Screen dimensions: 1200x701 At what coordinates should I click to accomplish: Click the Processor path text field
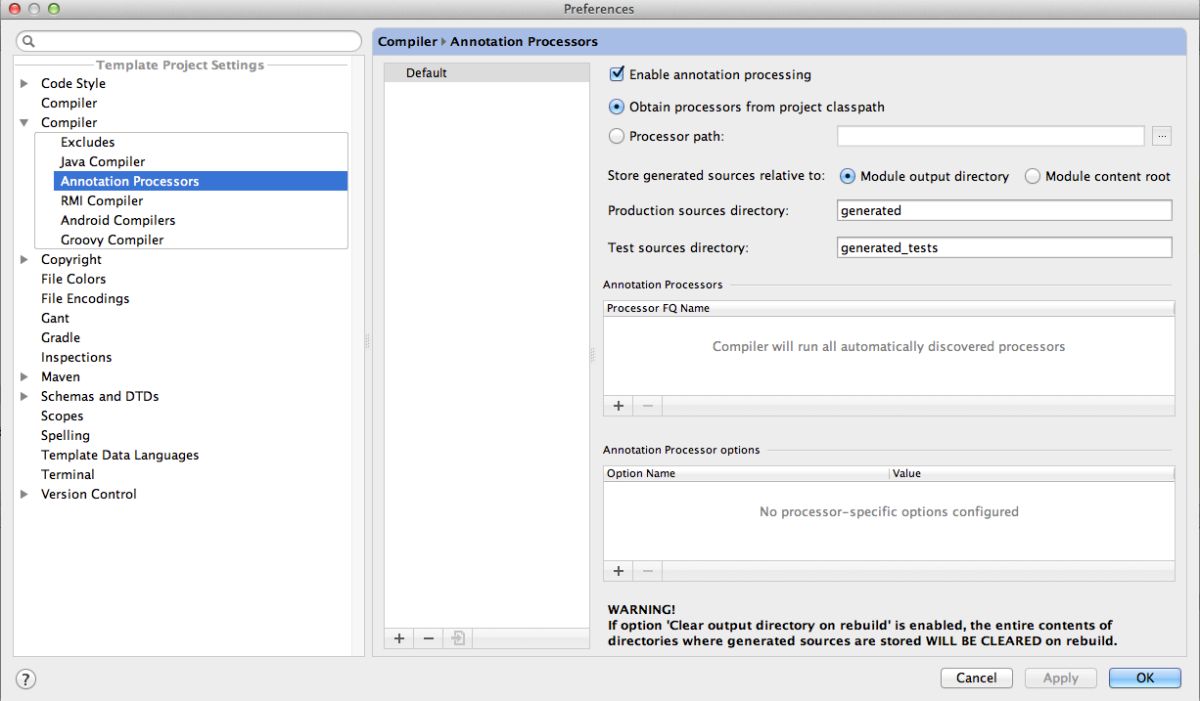[991, 136]
